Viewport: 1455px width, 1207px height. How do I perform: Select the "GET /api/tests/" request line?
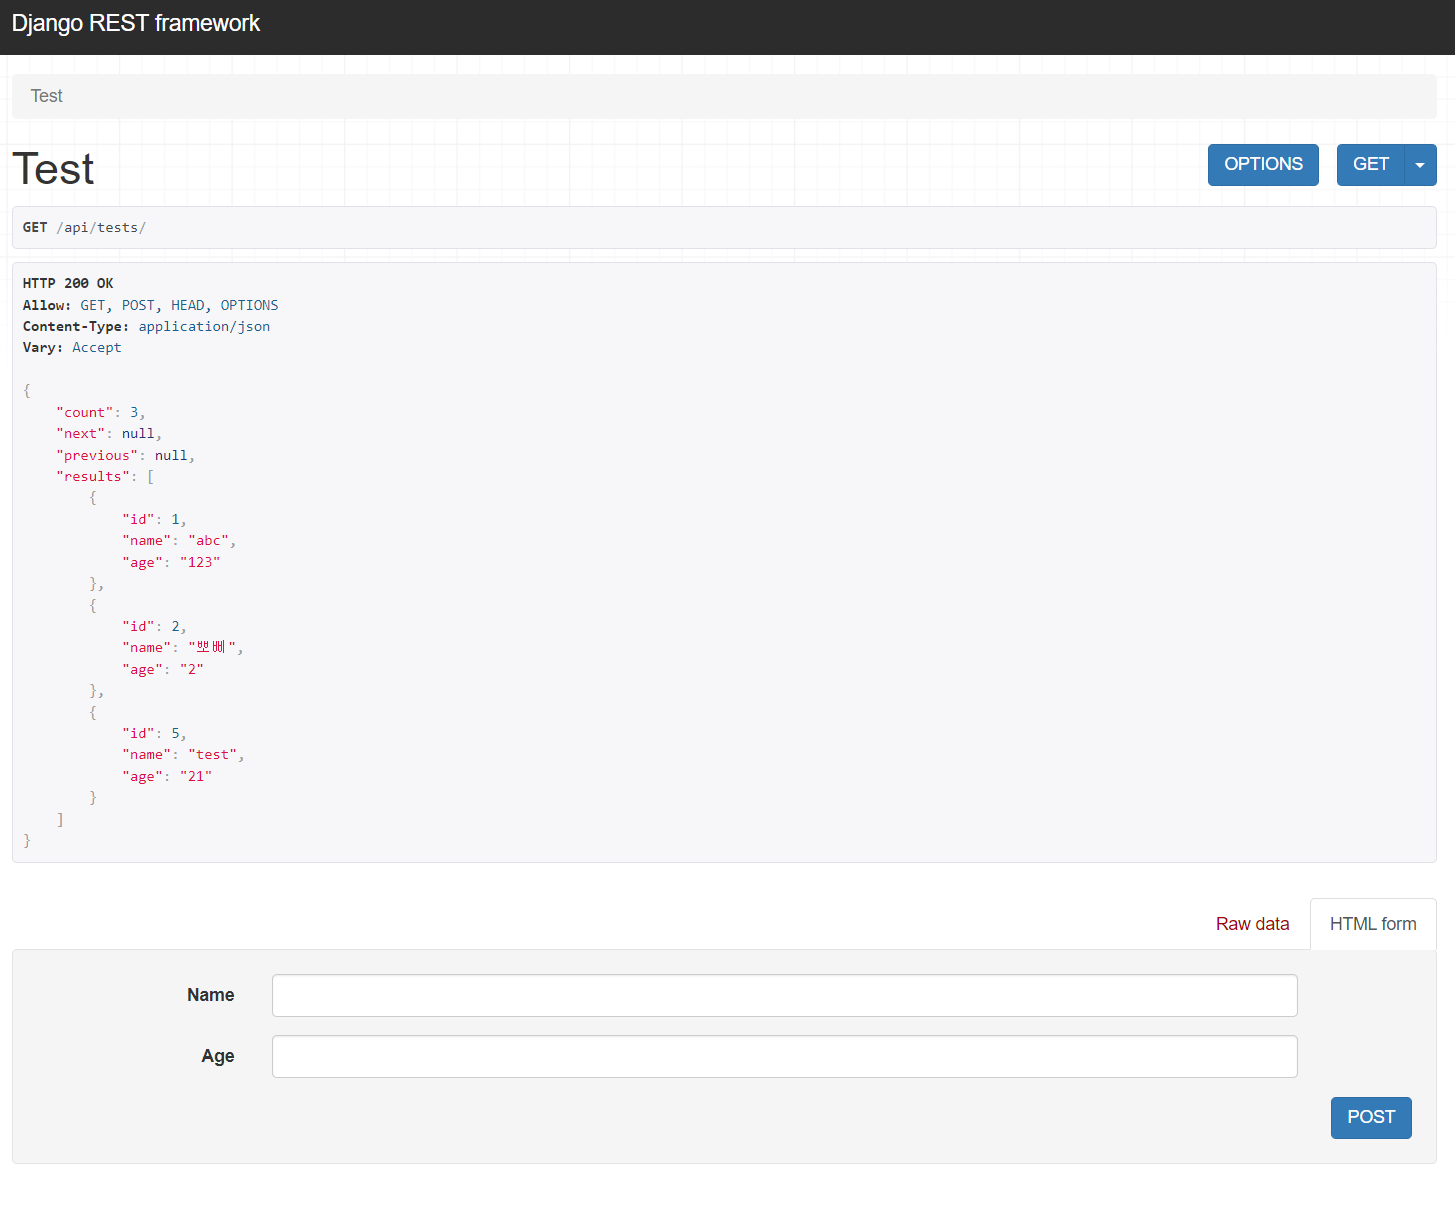click(x=84, y=228)
